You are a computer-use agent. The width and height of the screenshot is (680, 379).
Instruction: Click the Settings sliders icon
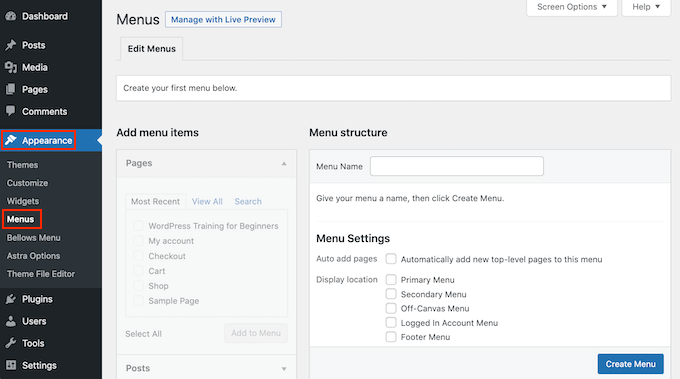tap(10, 365)
